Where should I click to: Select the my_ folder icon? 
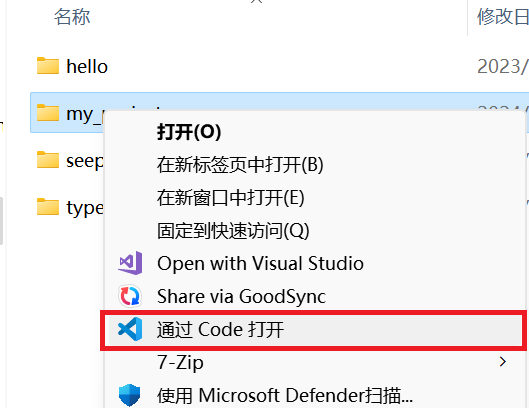coord(48,113)
